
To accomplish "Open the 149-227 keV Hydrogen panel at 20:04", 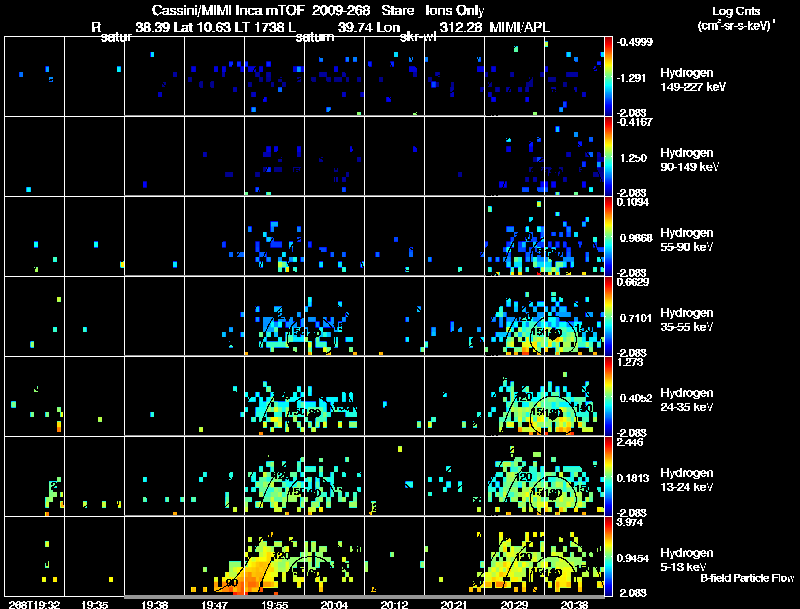I will pyautogui.click(x=334, y=77).
